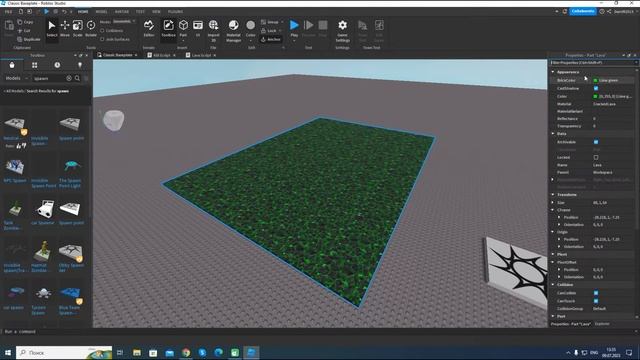This screenshot has height=360, width=640.
Task: Click the camera view selector cube
Action: (113, 120)
